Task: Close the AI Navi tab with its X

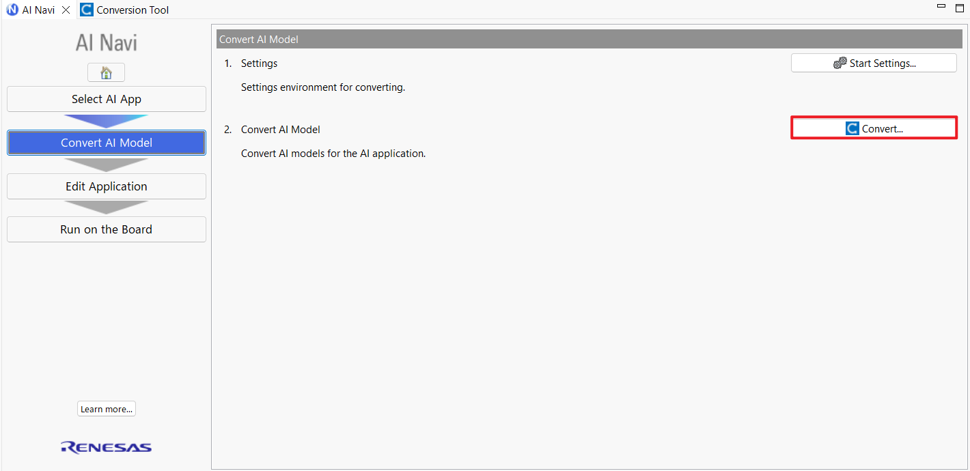Action: click(x=66, y=10)
